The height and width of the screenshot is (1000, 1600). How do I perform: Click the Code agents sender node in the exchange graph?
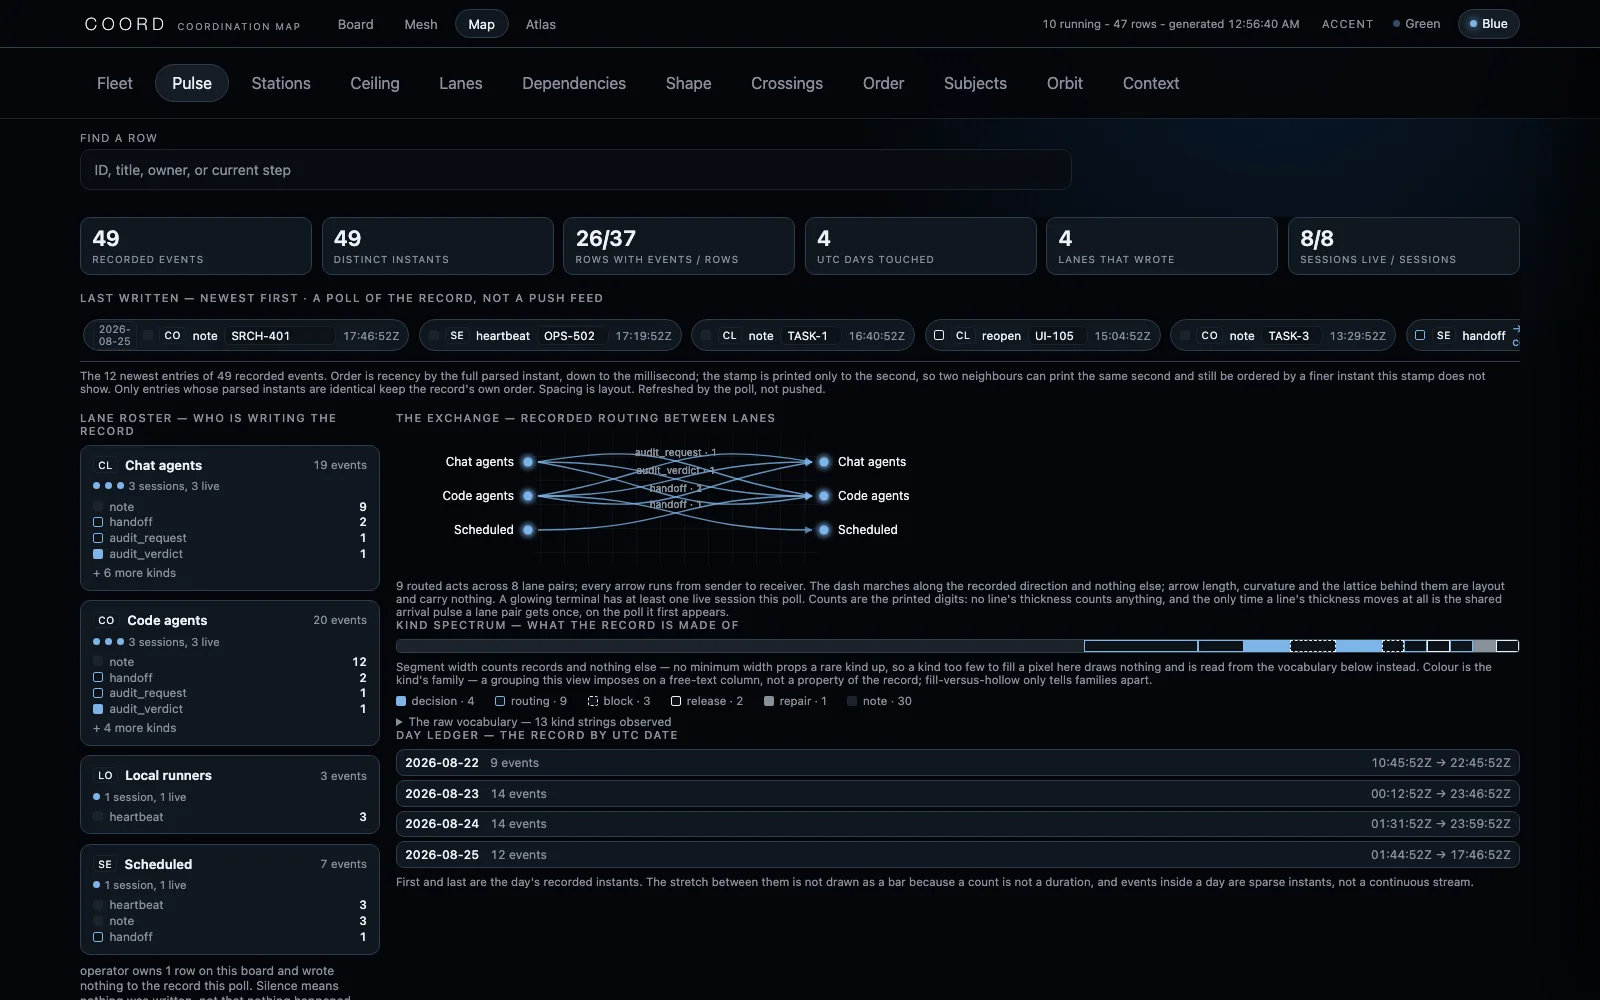click(x=528, y=496)
